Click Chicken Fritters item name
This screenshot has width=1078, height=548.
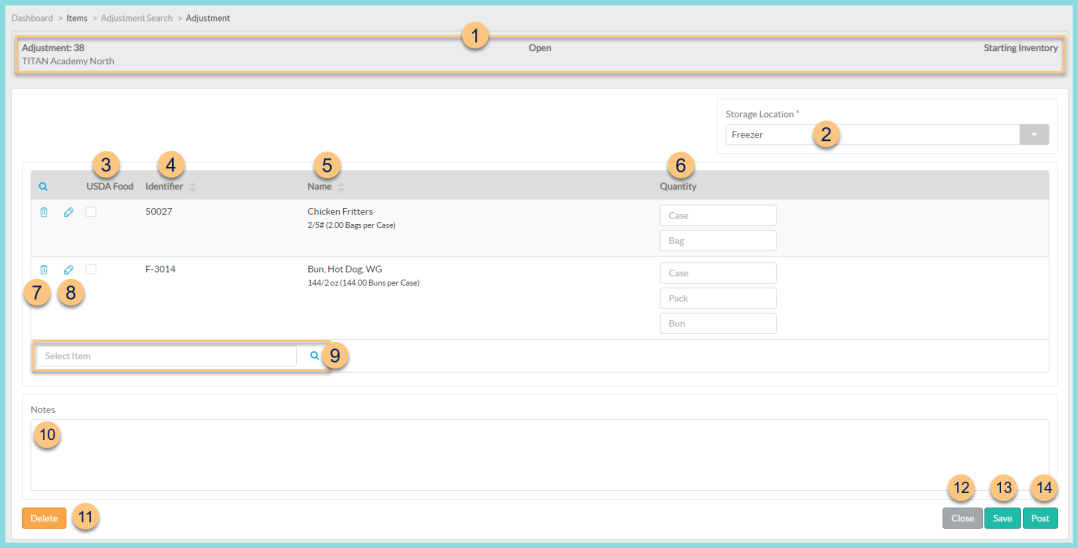coord(340,212)
